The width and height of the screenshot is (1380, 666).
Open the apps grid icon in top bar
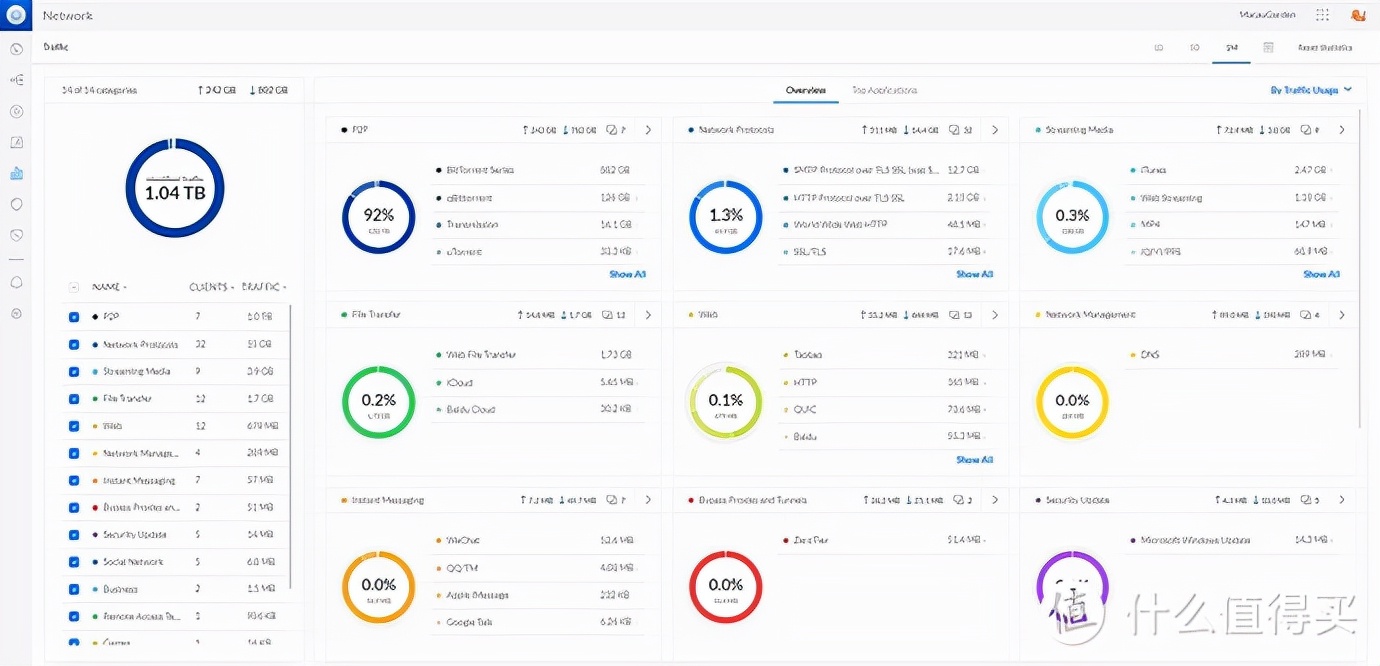[1323, 15]
